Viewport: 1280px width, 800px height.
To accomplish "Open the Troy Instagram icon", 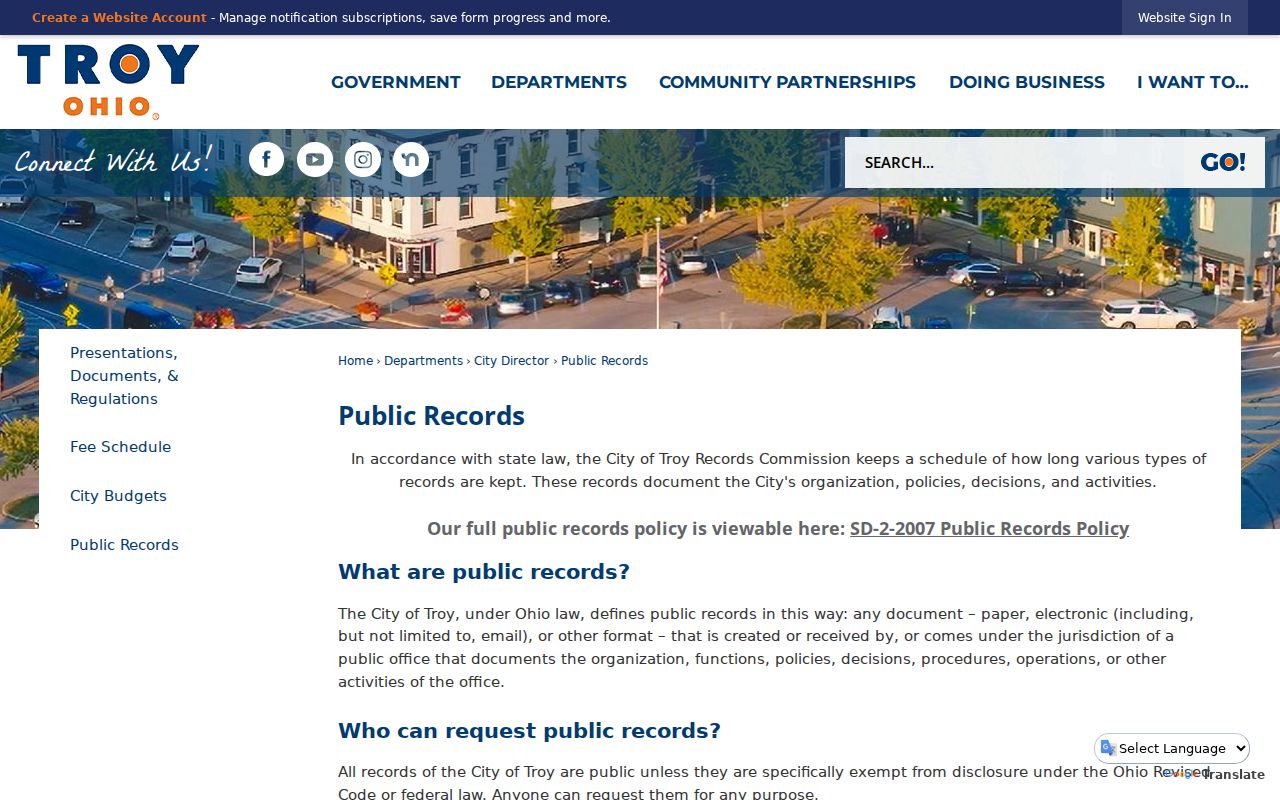I will [x=362, y=159].
